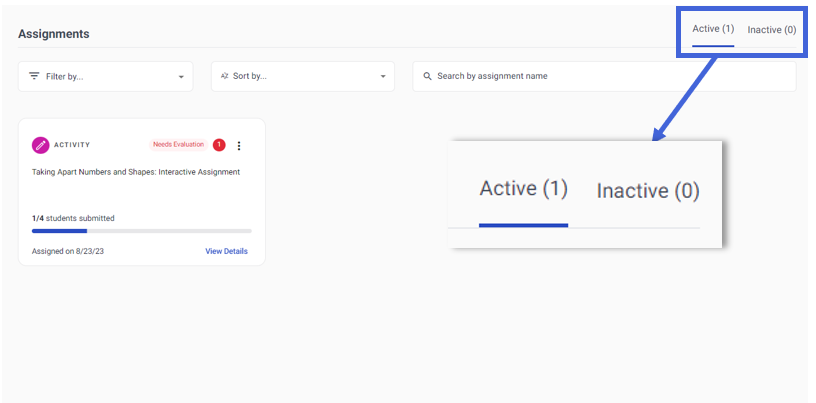Click the students submitted progress bar
The image size is (816, 403).
(x=142, y=231)
